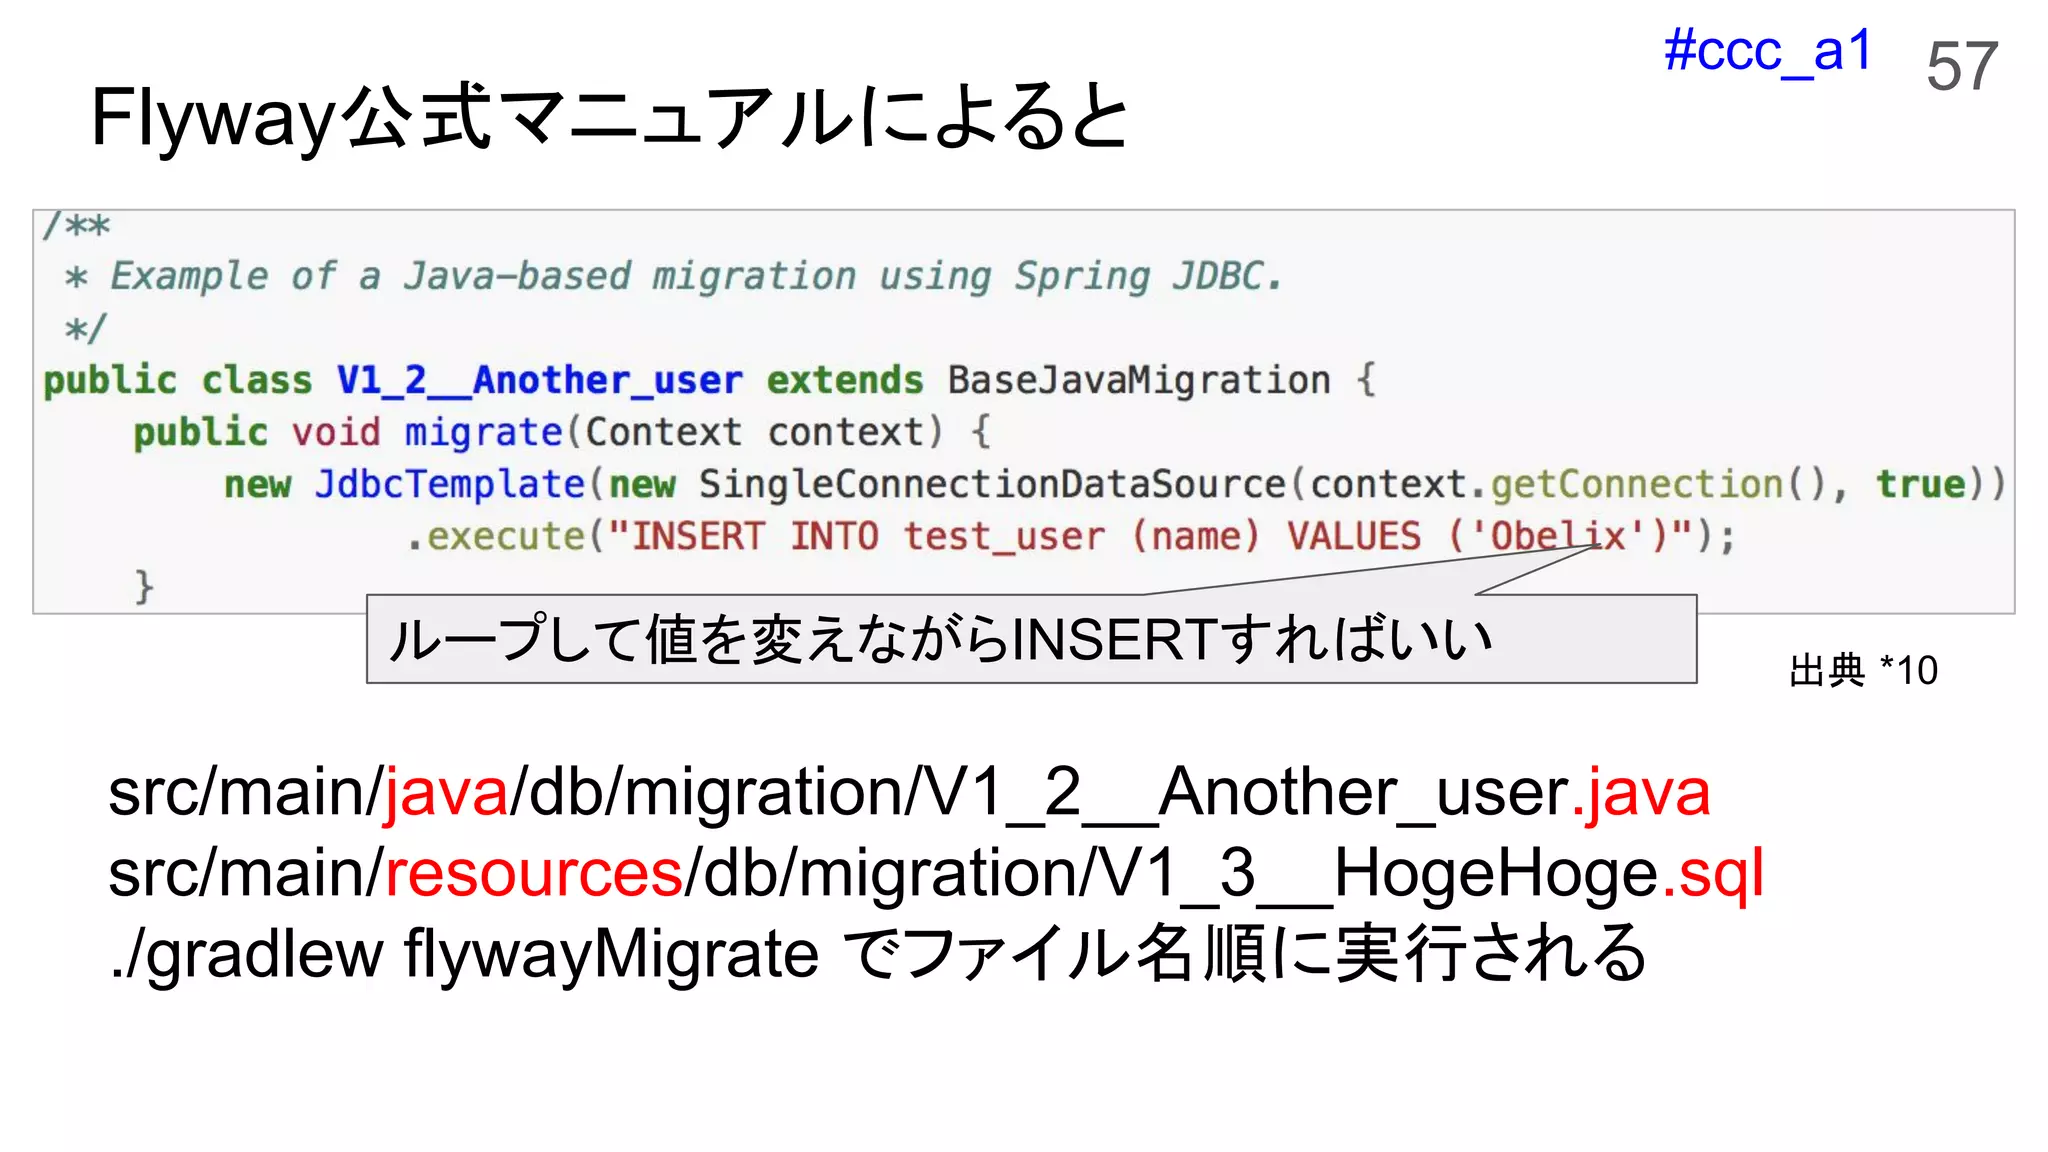
Task: Click 'getConnection()' in the code
Action: (1659, 484)
